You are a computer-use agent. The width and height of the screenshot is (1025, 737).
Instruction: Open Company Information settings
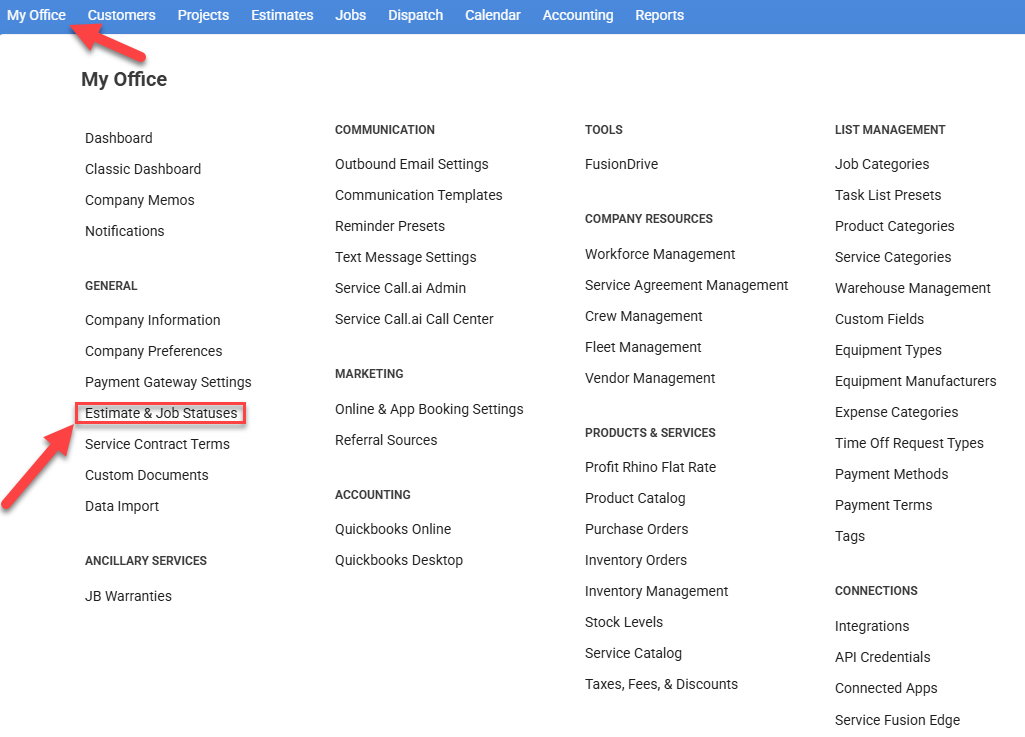tap(153, 320)
